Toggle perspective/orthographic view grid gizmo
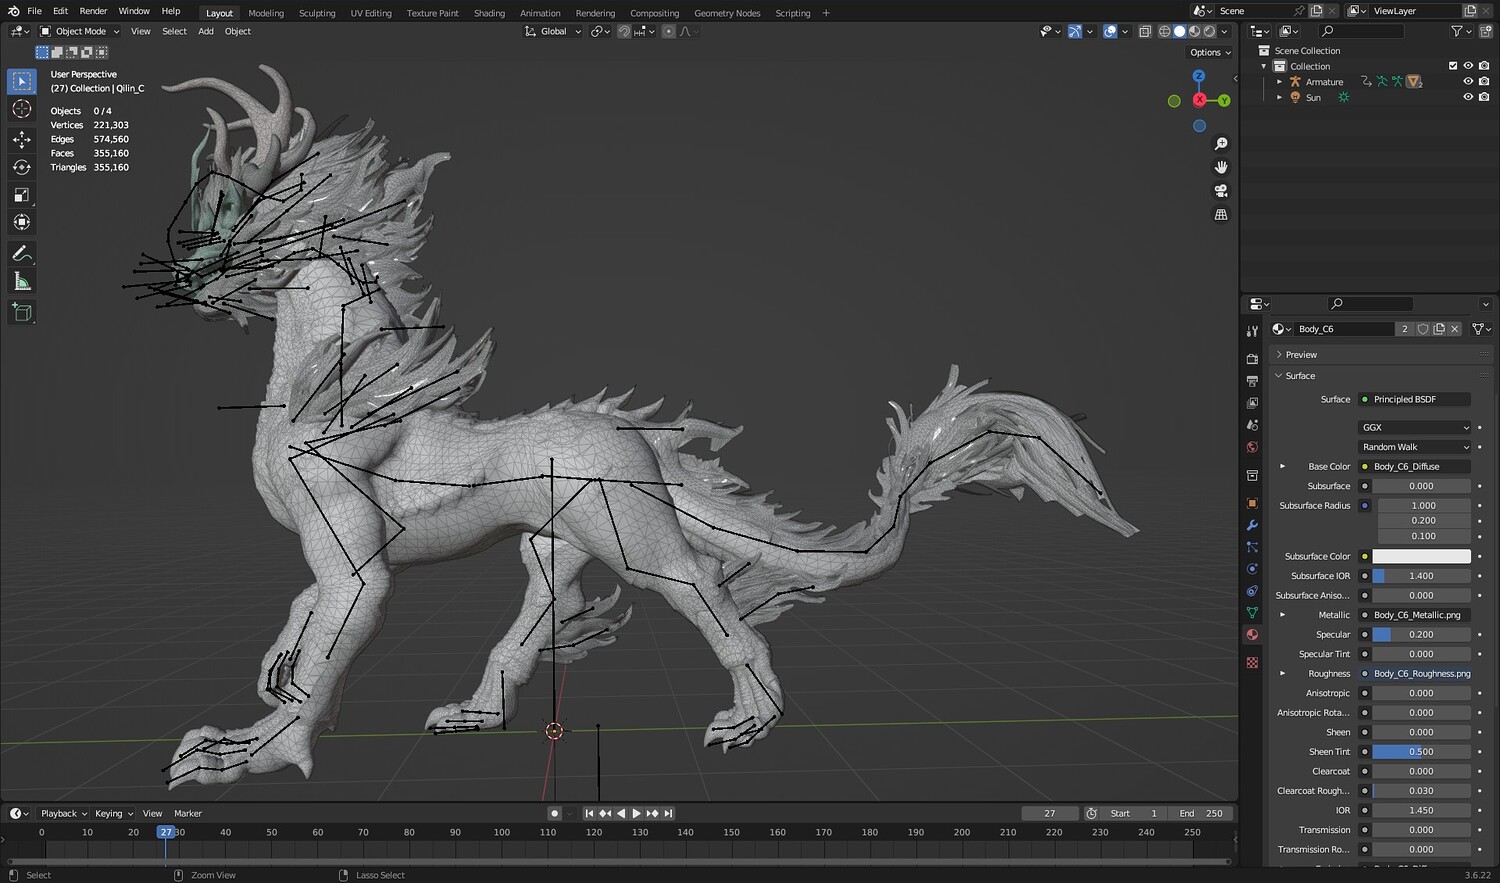This screenshot has height=883, width=1500. pos(1221,214)
